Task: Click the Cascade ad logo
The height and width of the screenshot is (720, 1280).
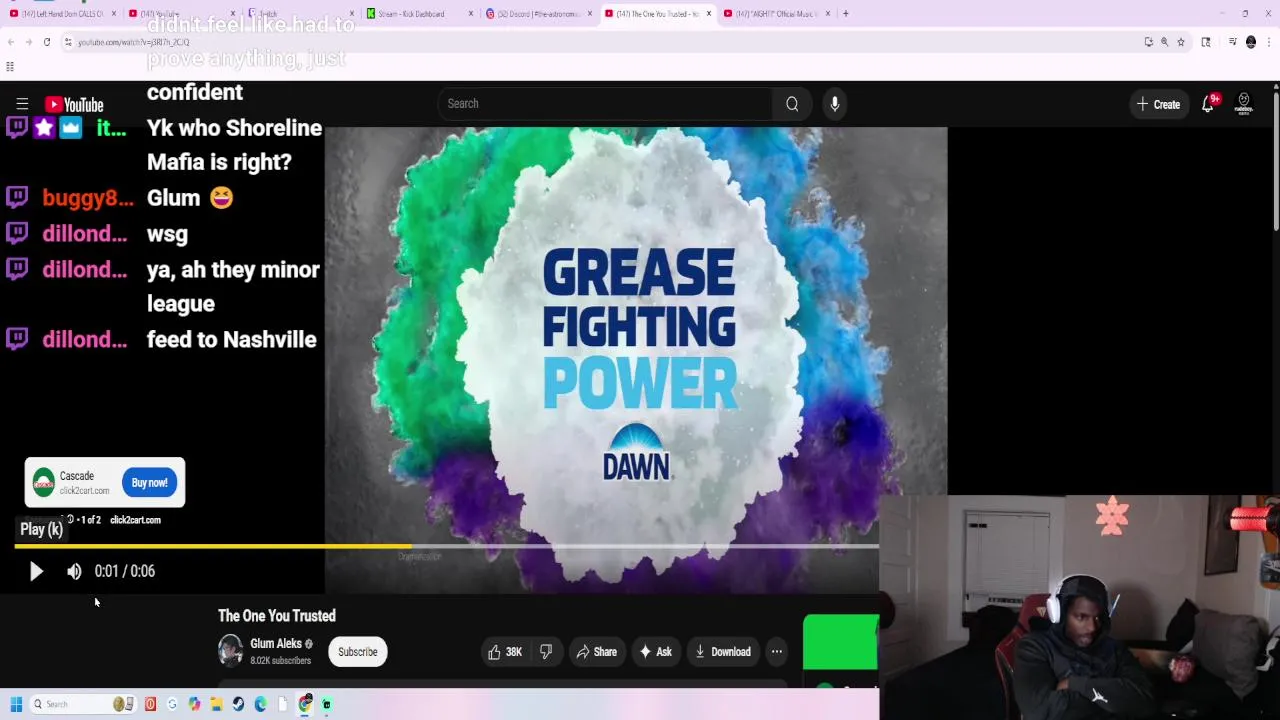Action: (x=43, y=483)
